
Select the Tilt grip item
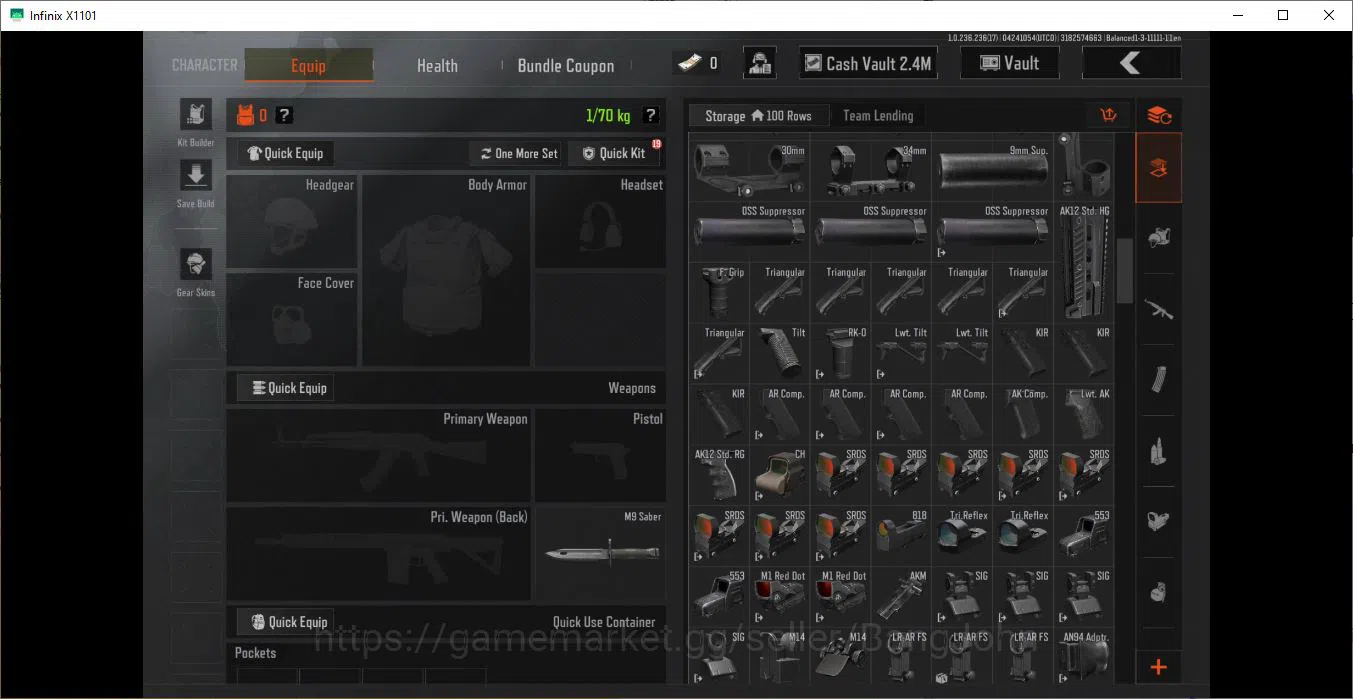coord(779,354)
